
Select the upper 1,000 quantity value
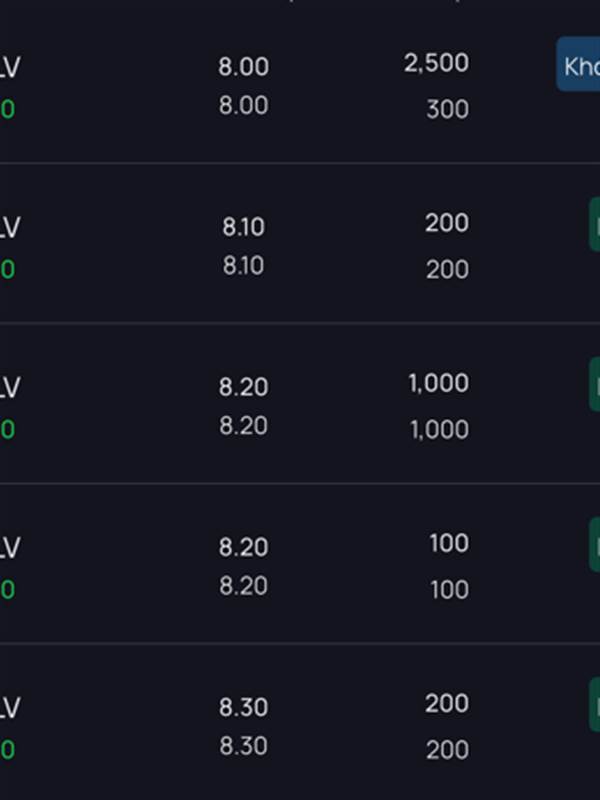coord(438,384)
